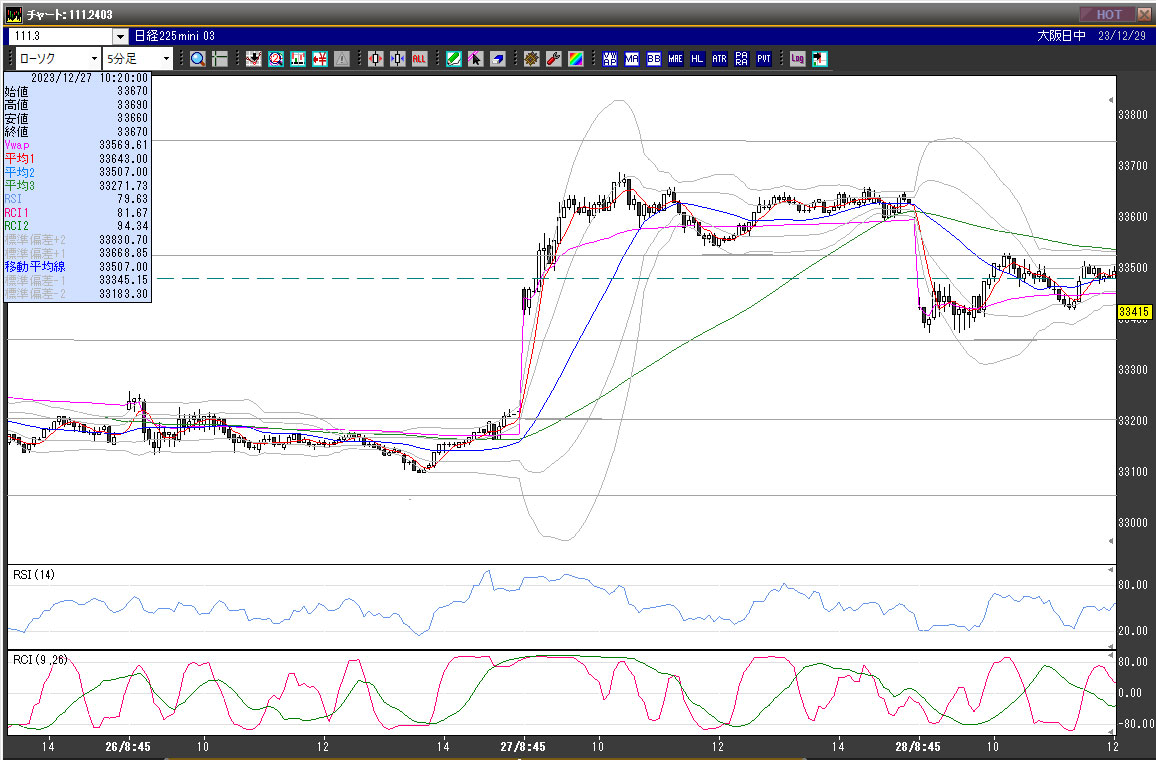Viewport: 1156px width, 760px height.
Task: Click the 2023/12/27 10:20:00 timestamp
Action: pyautogui.click(x=90, y=77)
